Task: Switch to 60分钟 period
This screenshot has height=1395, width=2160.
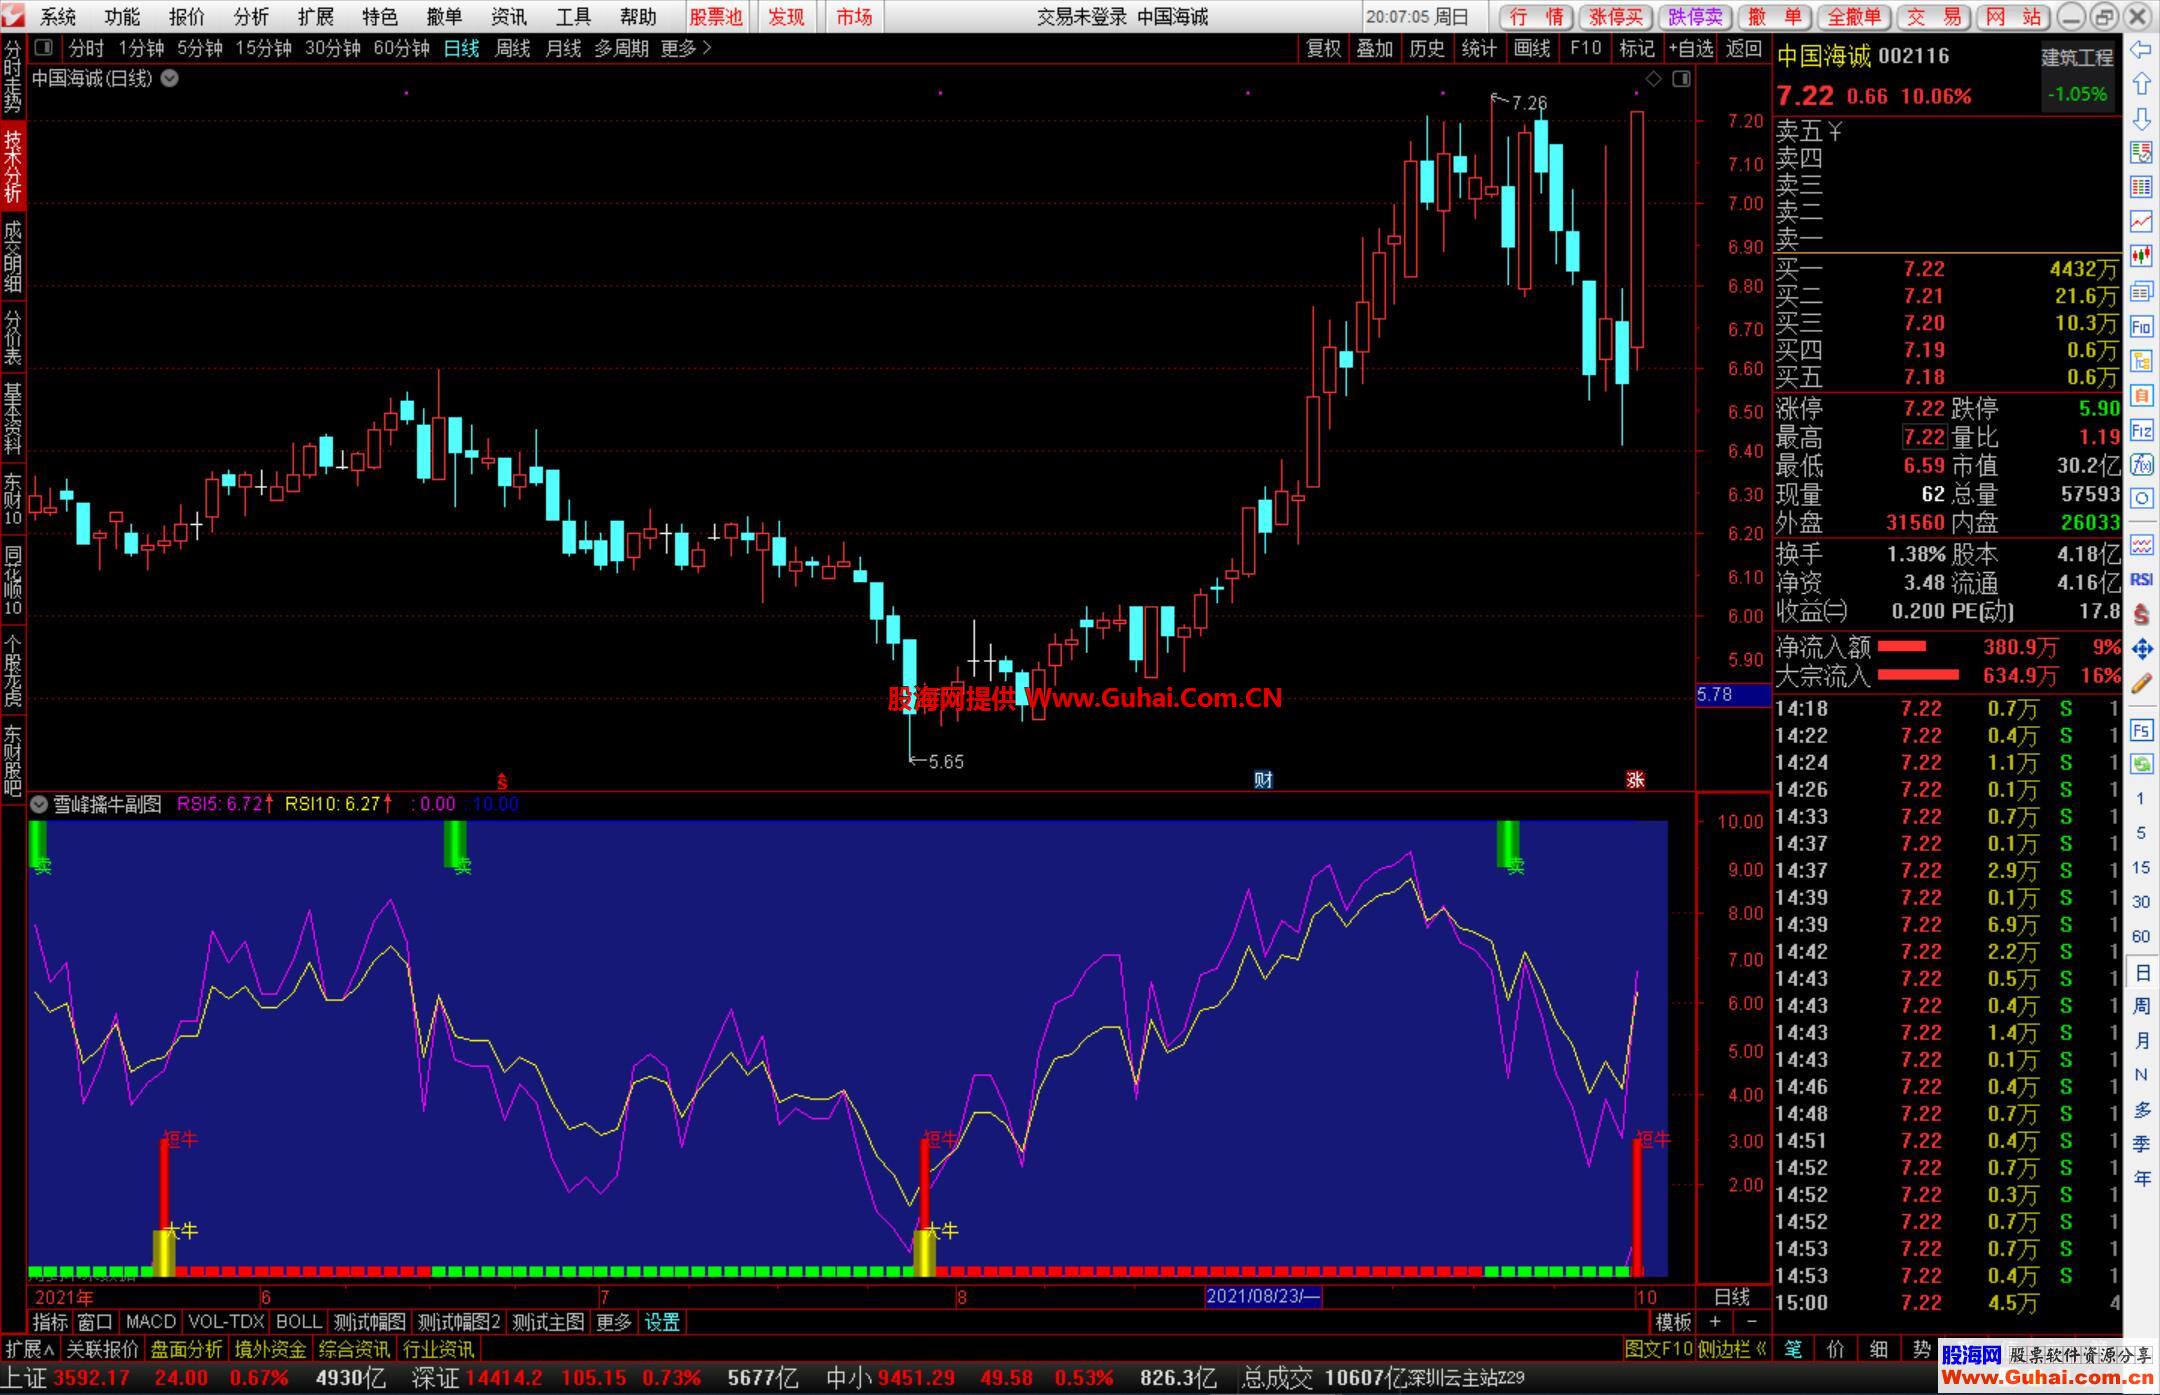Action: (x=401, y=48)
